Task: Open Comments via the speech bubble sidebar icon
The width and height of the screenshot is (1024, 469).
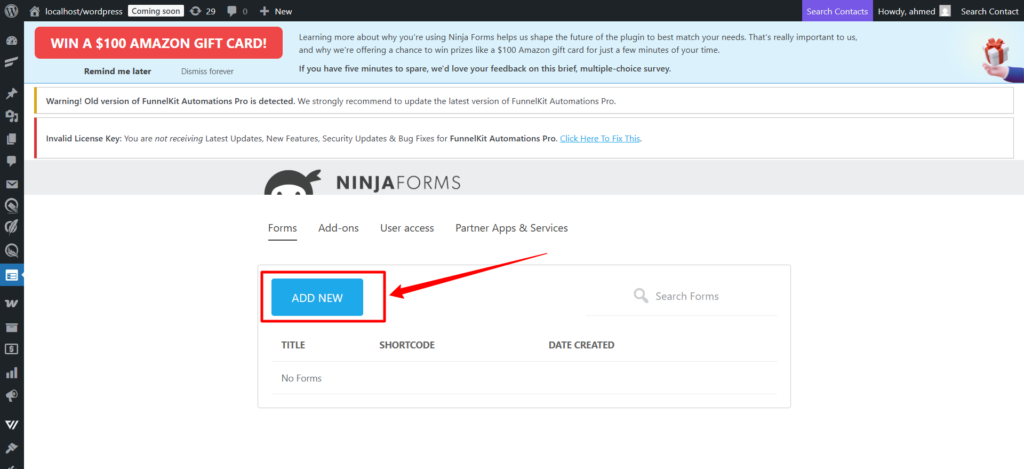Action: tap(12, 161)
